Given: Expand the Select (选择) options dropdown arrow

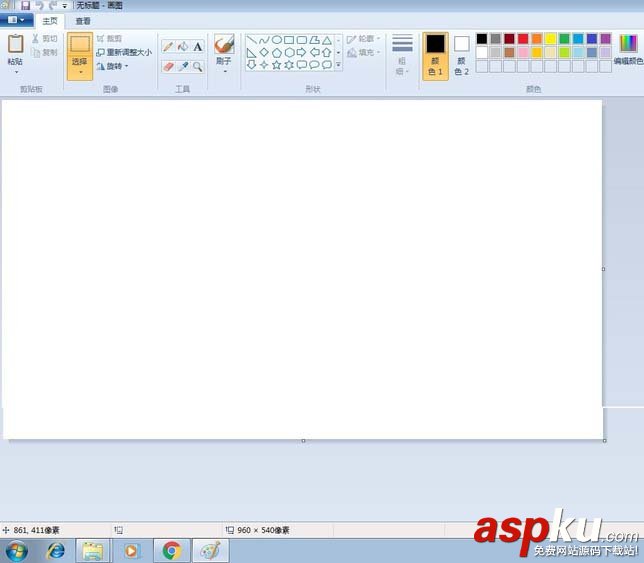Looking at the screenshot, I should (80, 72).
